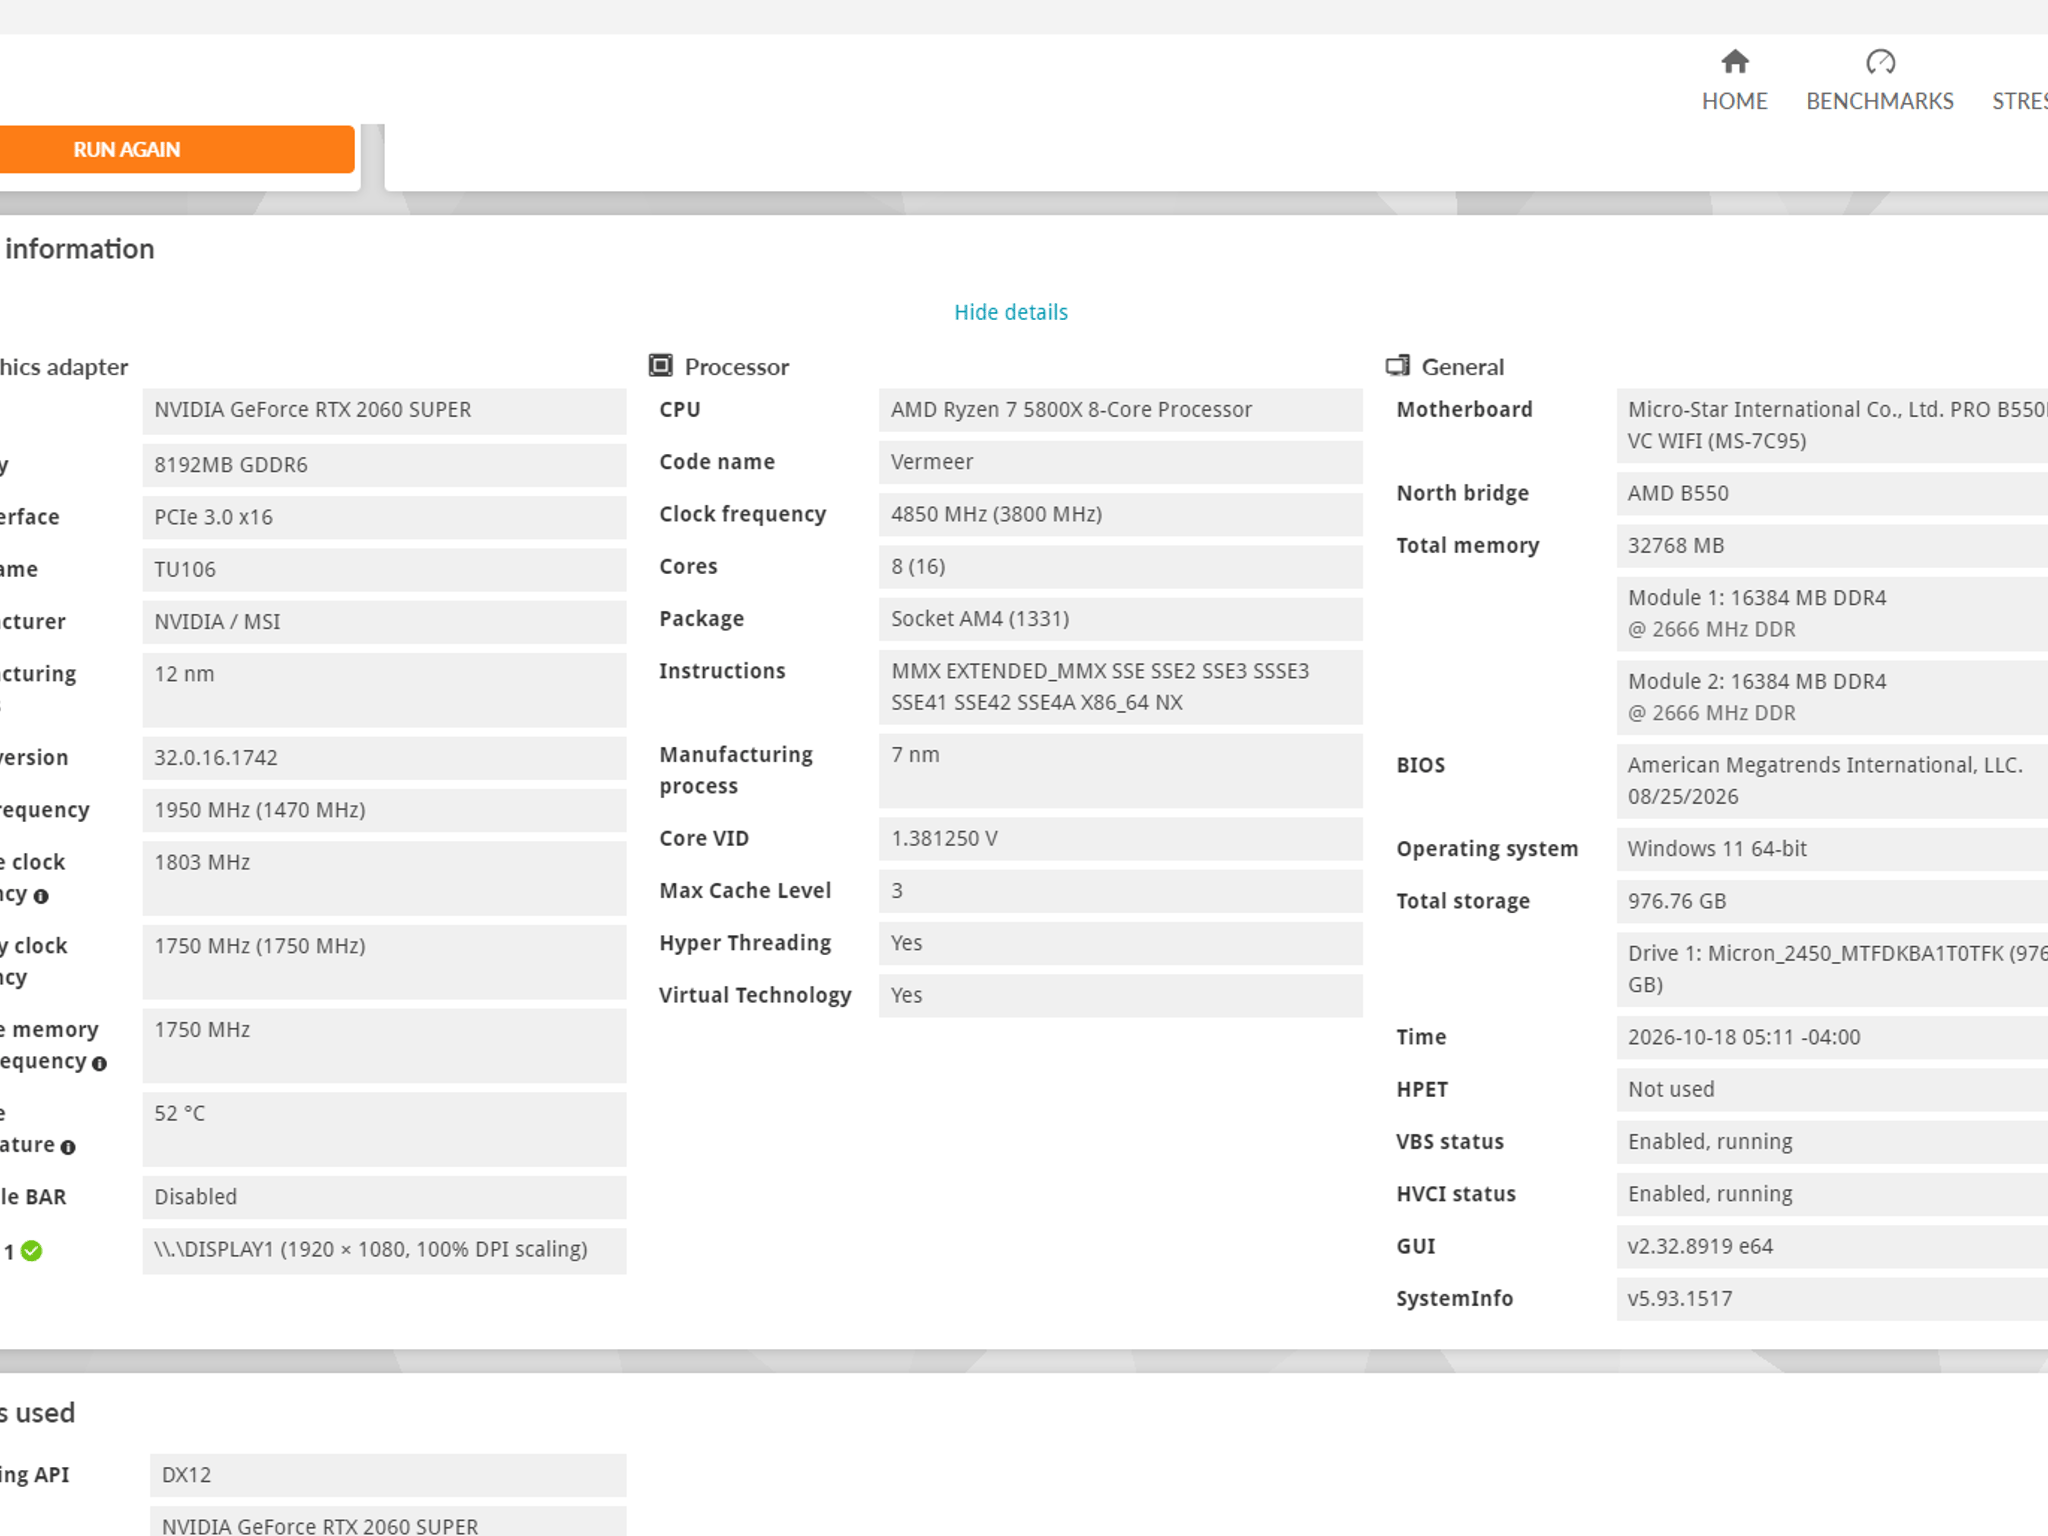Click Module 2: 16384 MB DDR4 entry
Viewport: 2048px width, 1536px height.
coord(1832,698)
